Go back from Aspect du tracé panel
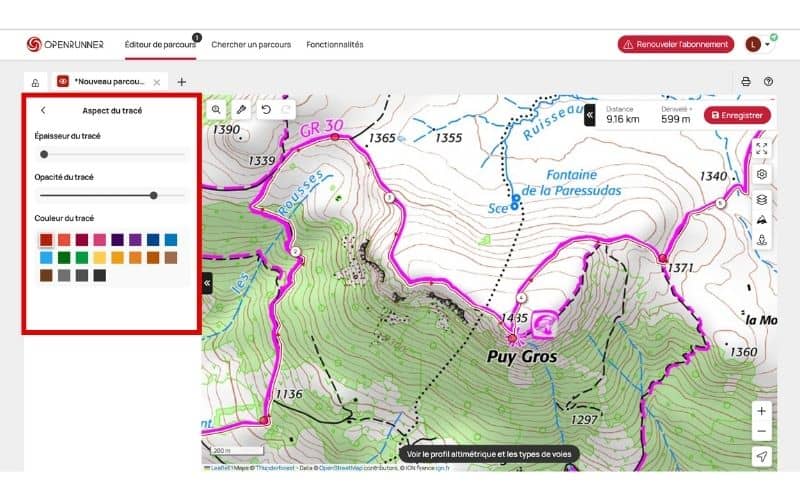 tap(43, 111)
